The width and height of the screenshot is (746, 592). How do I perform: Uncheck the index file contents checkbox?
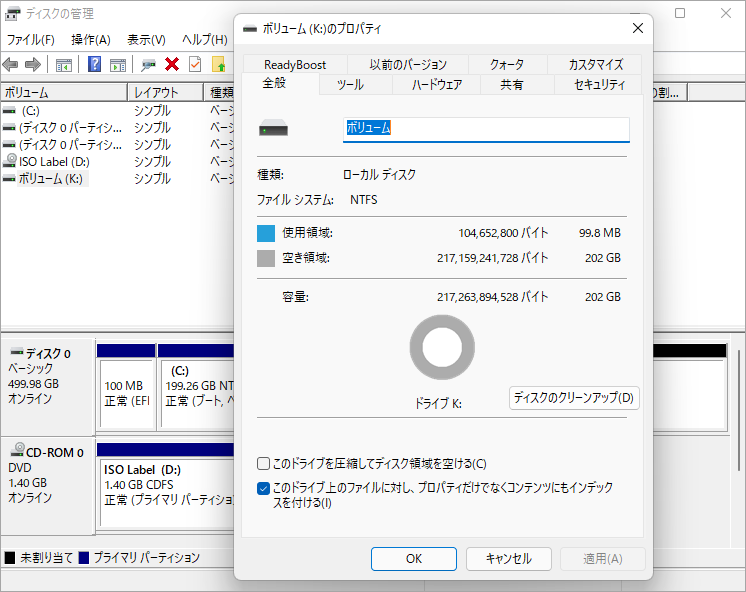coord(264,488)
